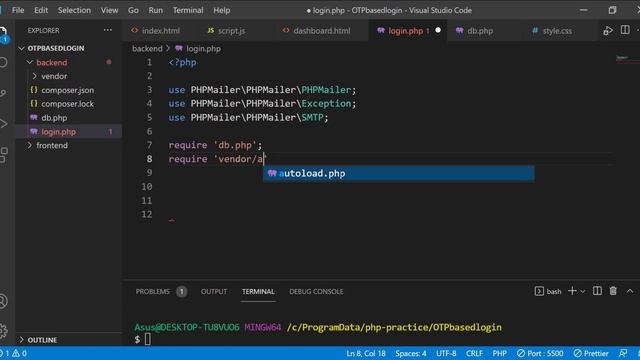The width and height of the screenshot is (640, 360).
Task: Accept the autoload.php suggestion
Action: 398,173
